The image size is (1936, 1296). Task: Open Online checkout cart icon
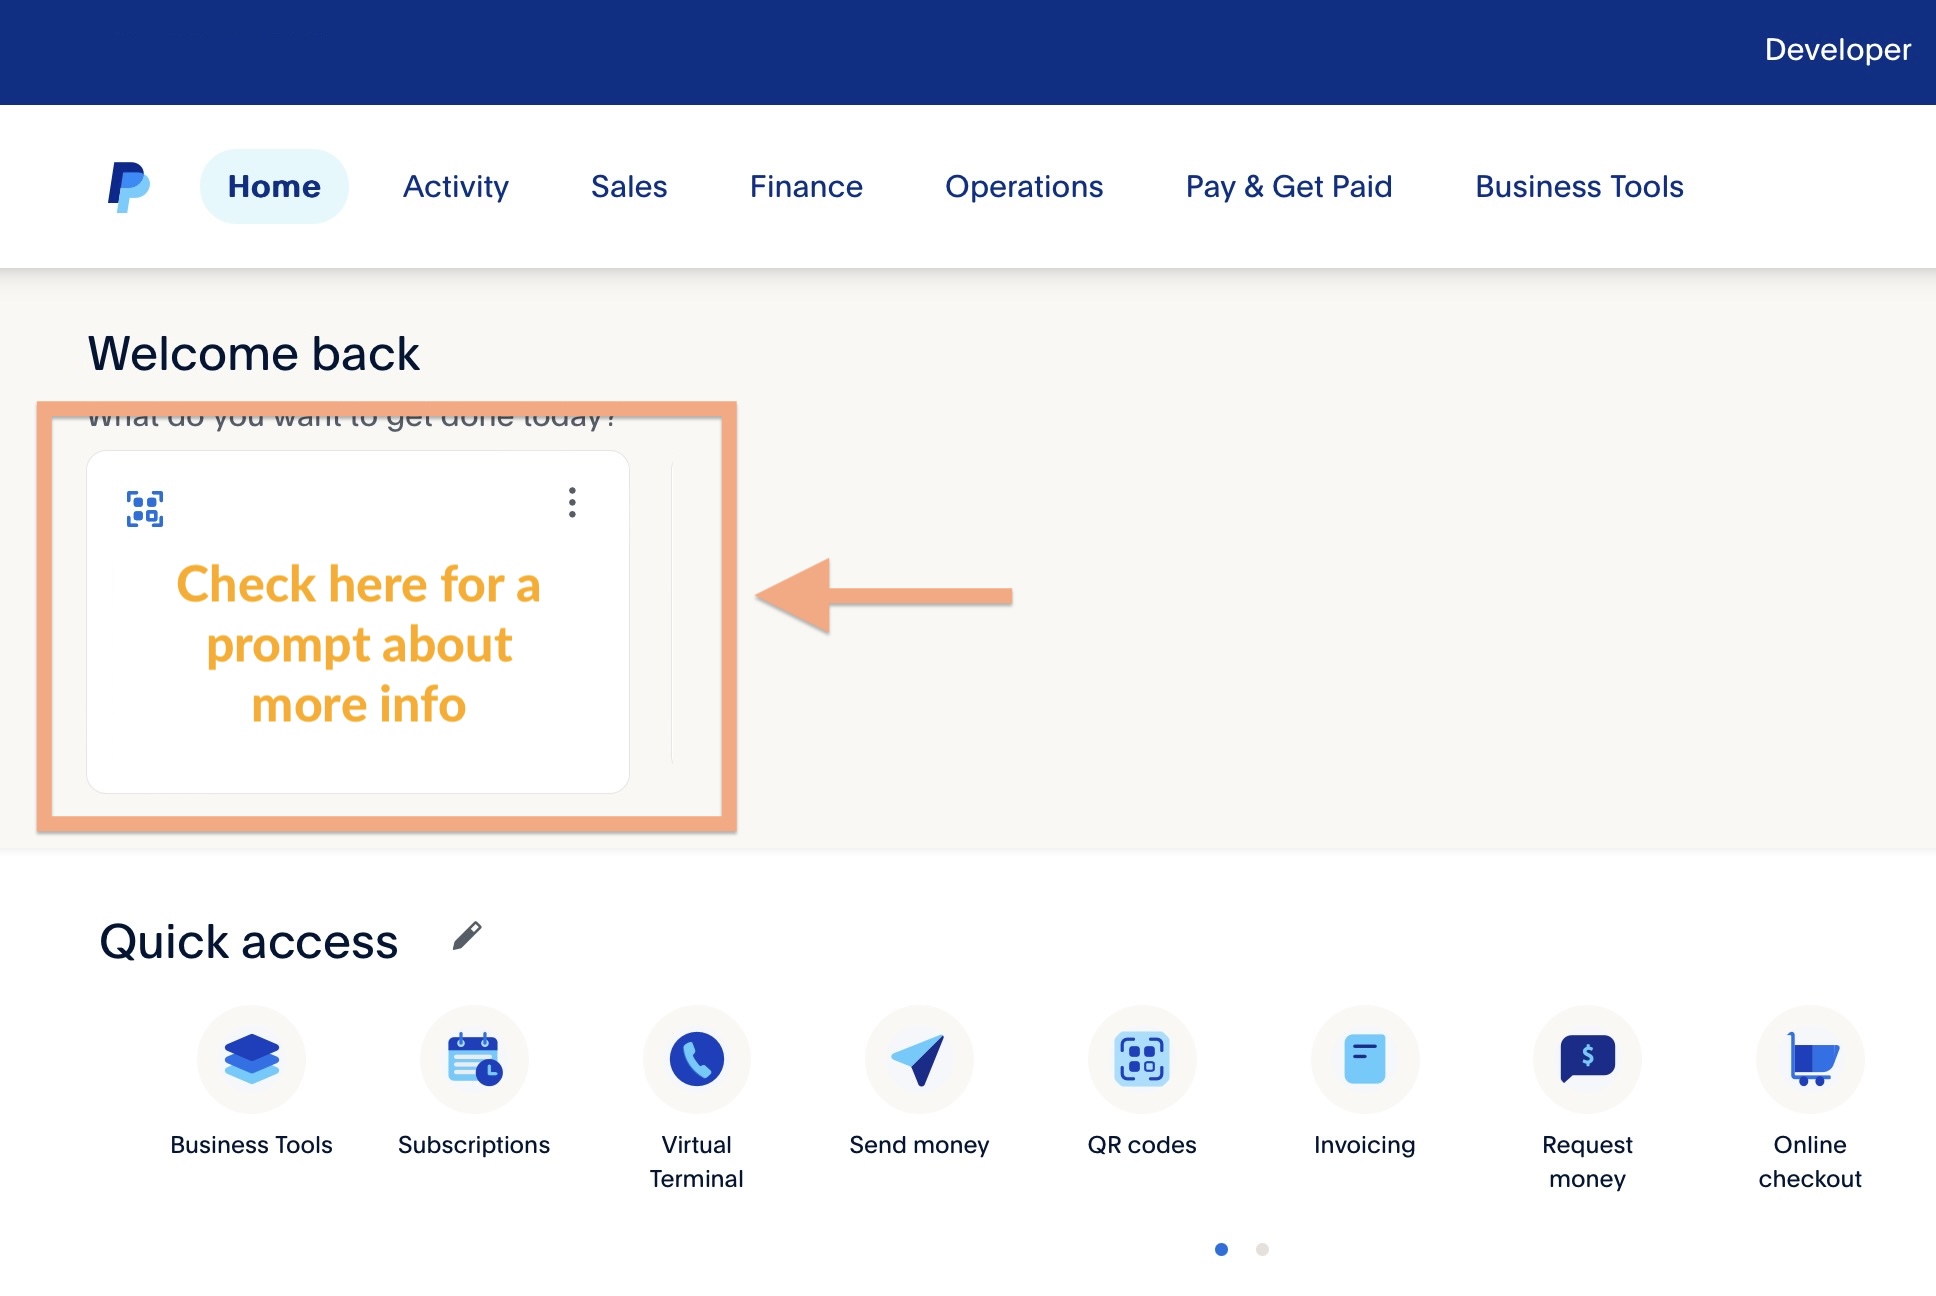point(1810,1059)
